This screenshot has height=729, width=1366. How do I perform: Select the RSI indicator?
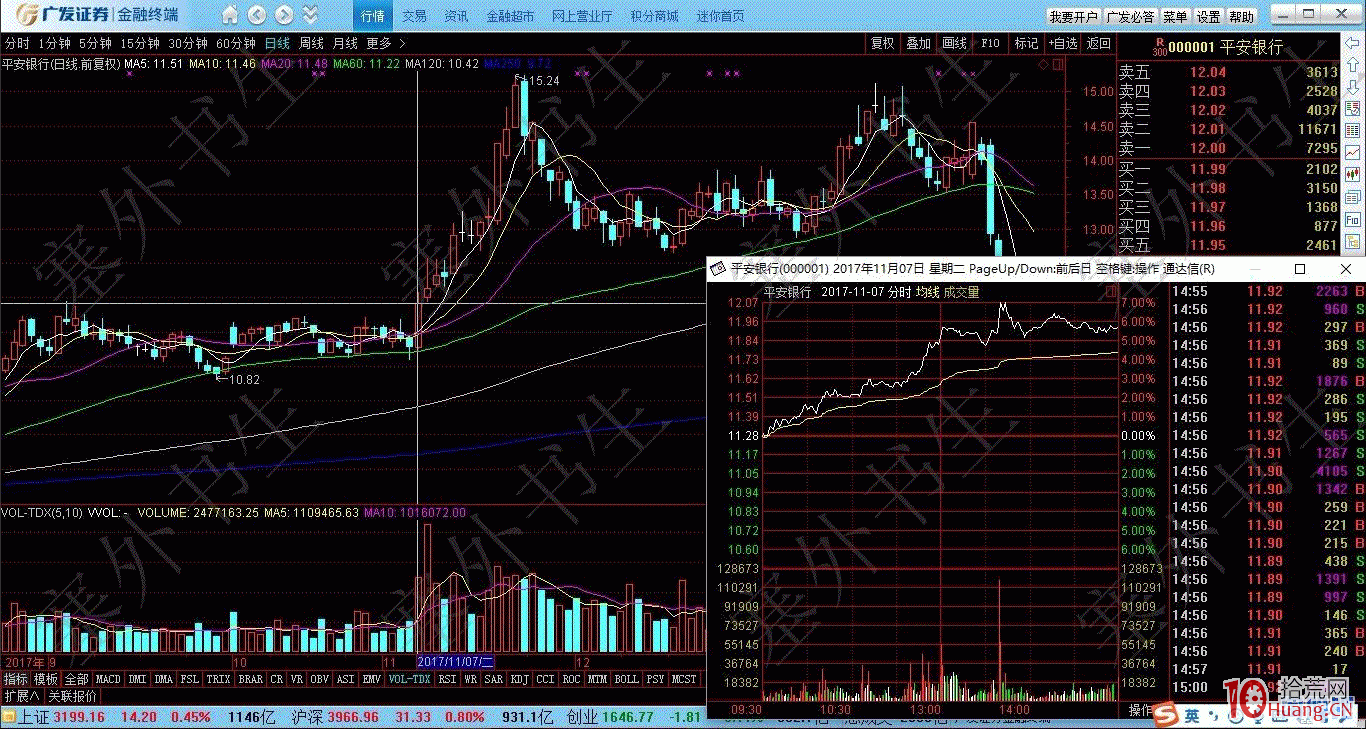click(x=447, y=679)
